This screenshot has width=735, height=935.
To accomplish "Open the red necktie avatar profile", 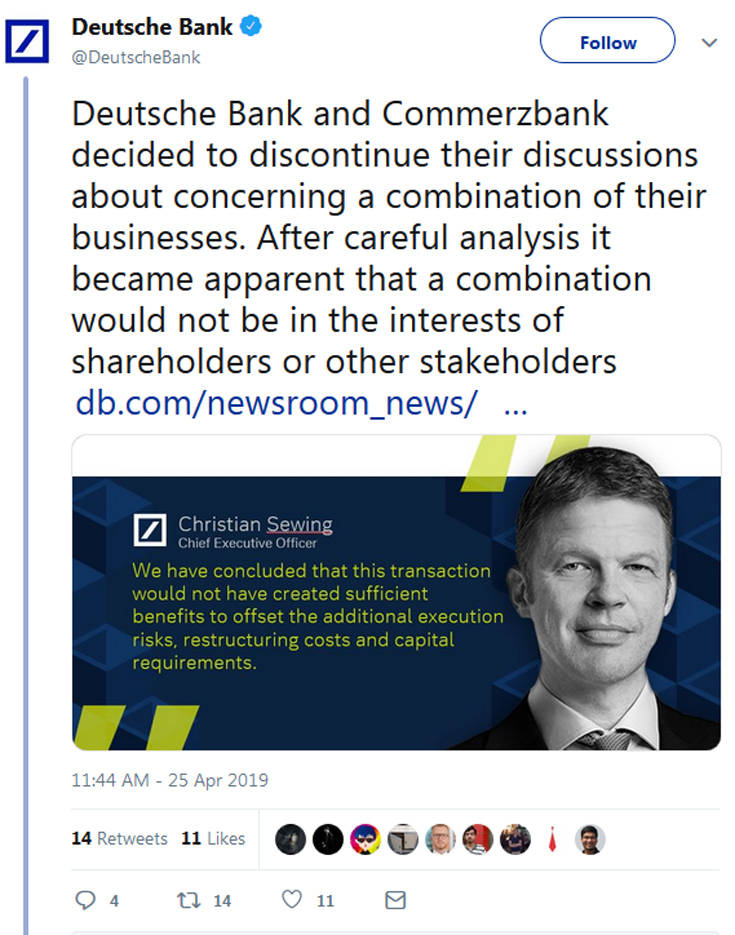I will tap(552, 839).
